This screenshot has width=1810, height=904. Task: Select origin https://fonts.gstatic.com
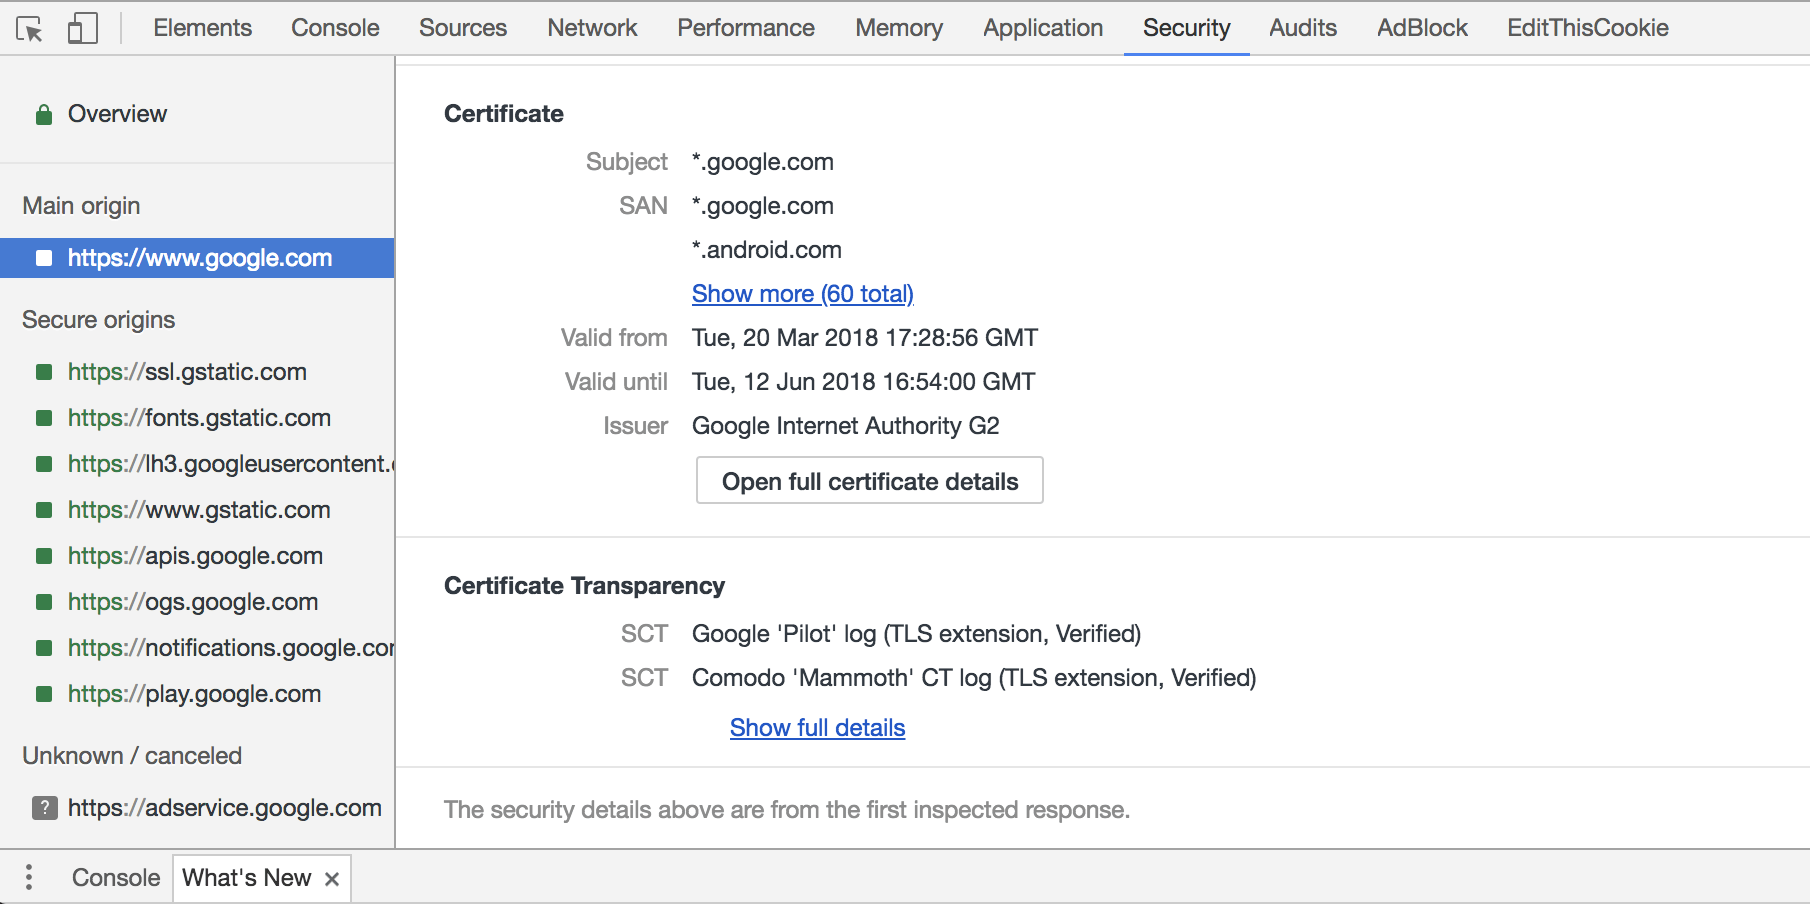coord(197,418)
